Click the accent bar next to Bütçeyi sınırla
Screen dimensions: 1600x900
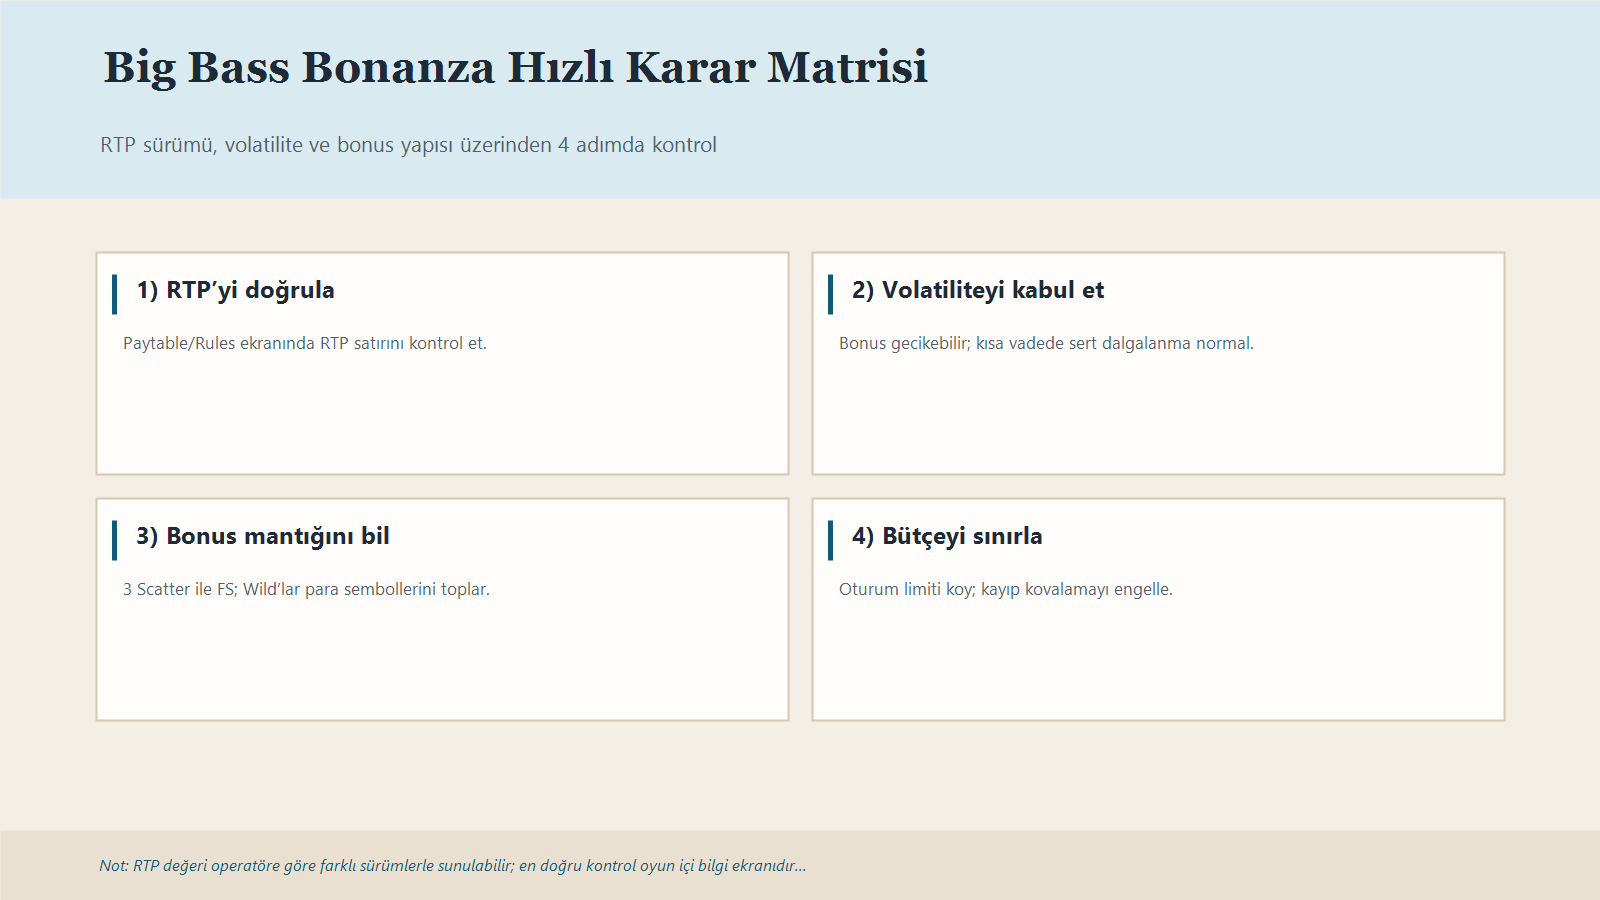point(831,536)
